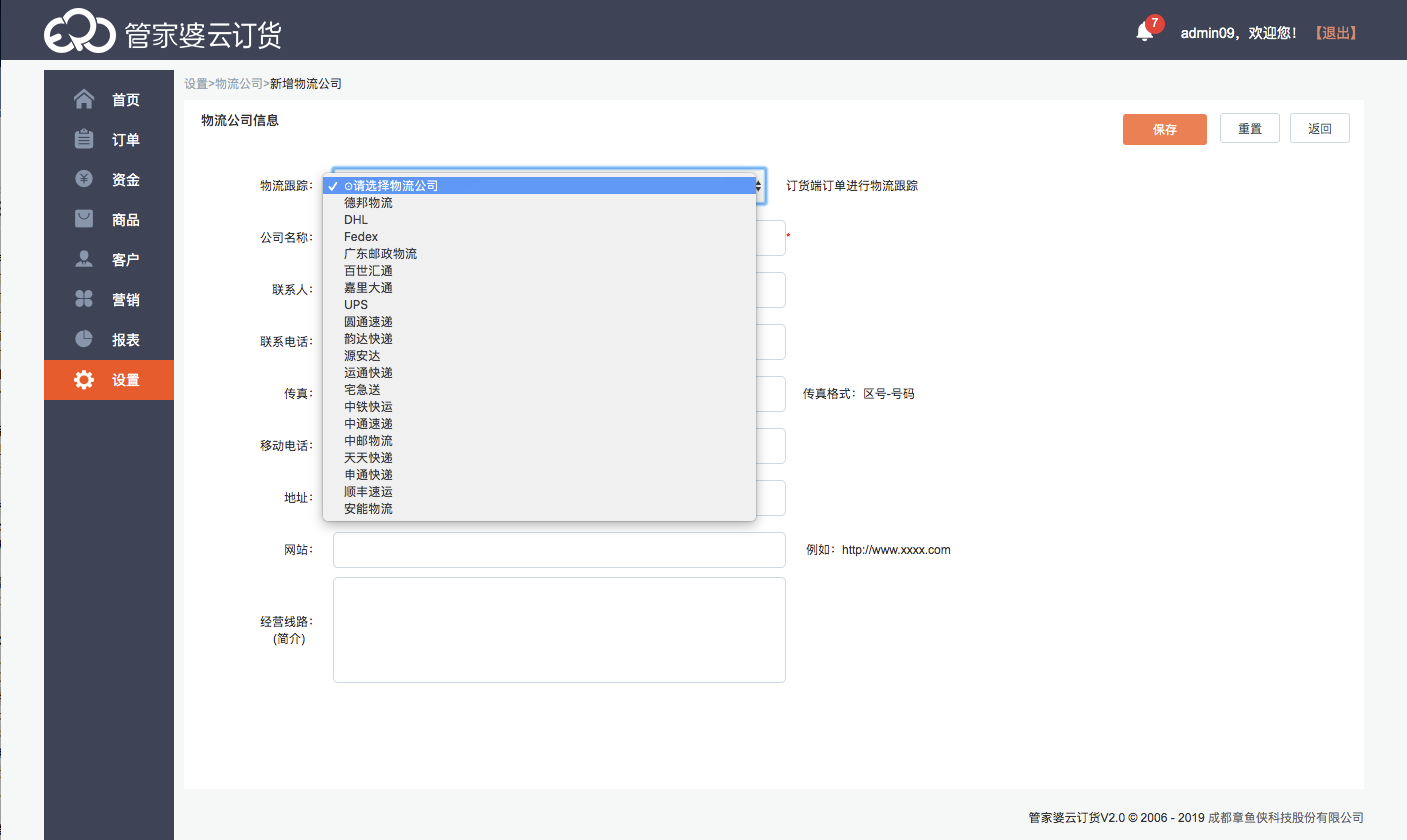Viewport: 1407px width, 840px height.
Task: Select 中铁快运 option
Action: (x=539, y=407)
